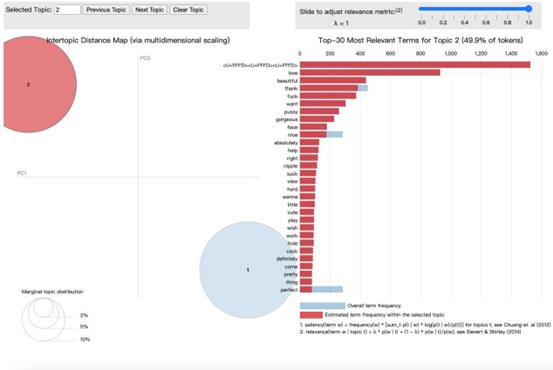
Task: Click the term label gorgeous
Action: (287, 120)
